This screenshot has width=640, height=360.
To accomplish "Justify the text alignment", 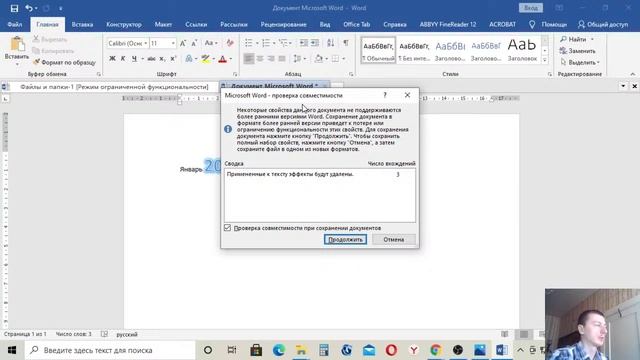I will point(282,59).
